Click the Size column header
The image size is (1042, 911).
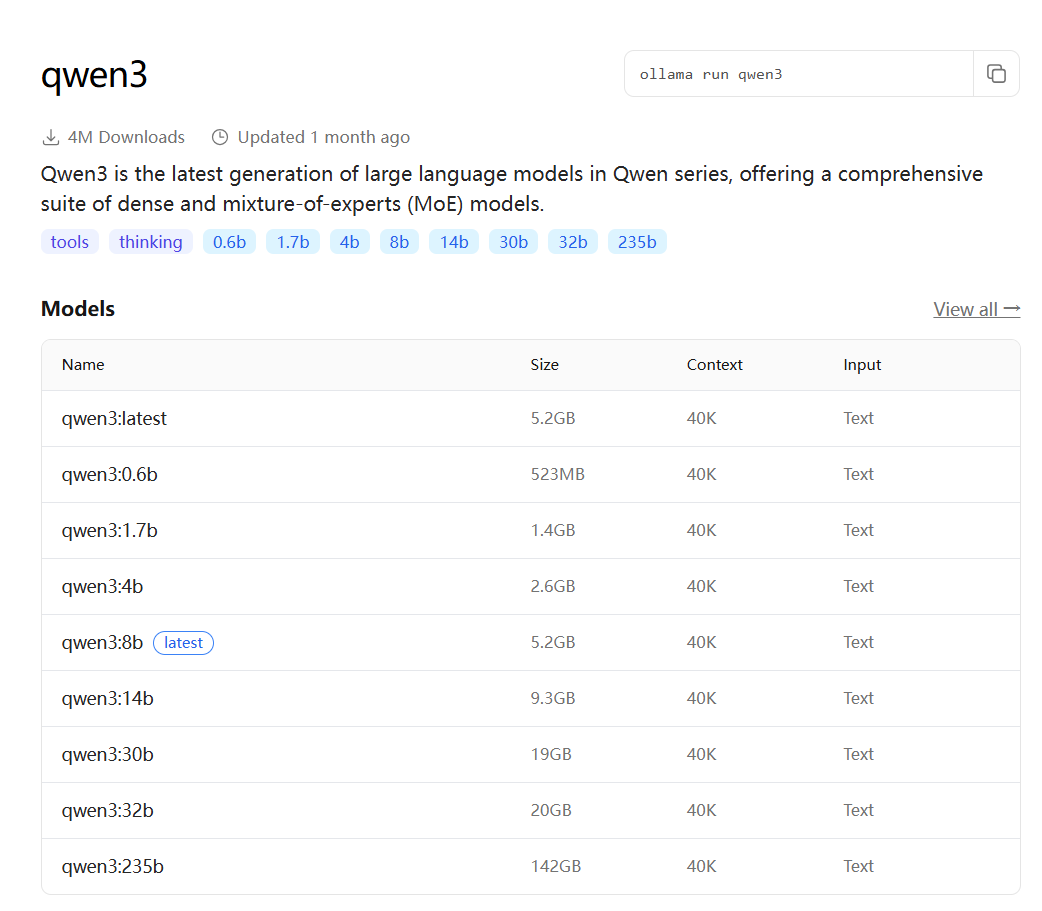coord(545,365)
